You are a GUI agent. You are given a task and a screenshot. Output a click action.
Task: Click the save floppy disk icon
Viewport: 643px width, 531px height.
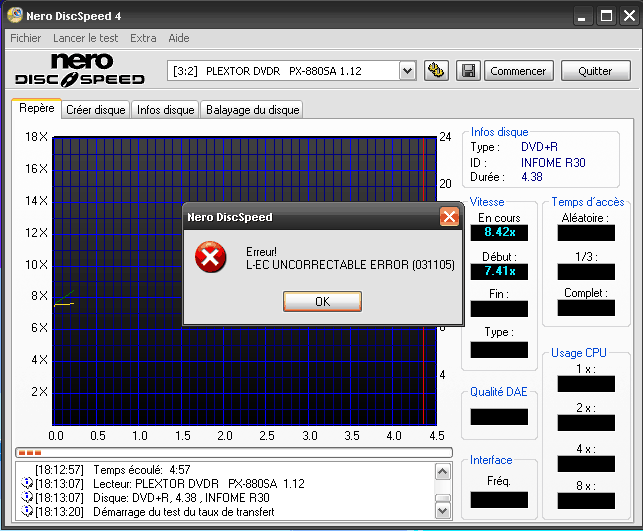click(x=468, y=71)
